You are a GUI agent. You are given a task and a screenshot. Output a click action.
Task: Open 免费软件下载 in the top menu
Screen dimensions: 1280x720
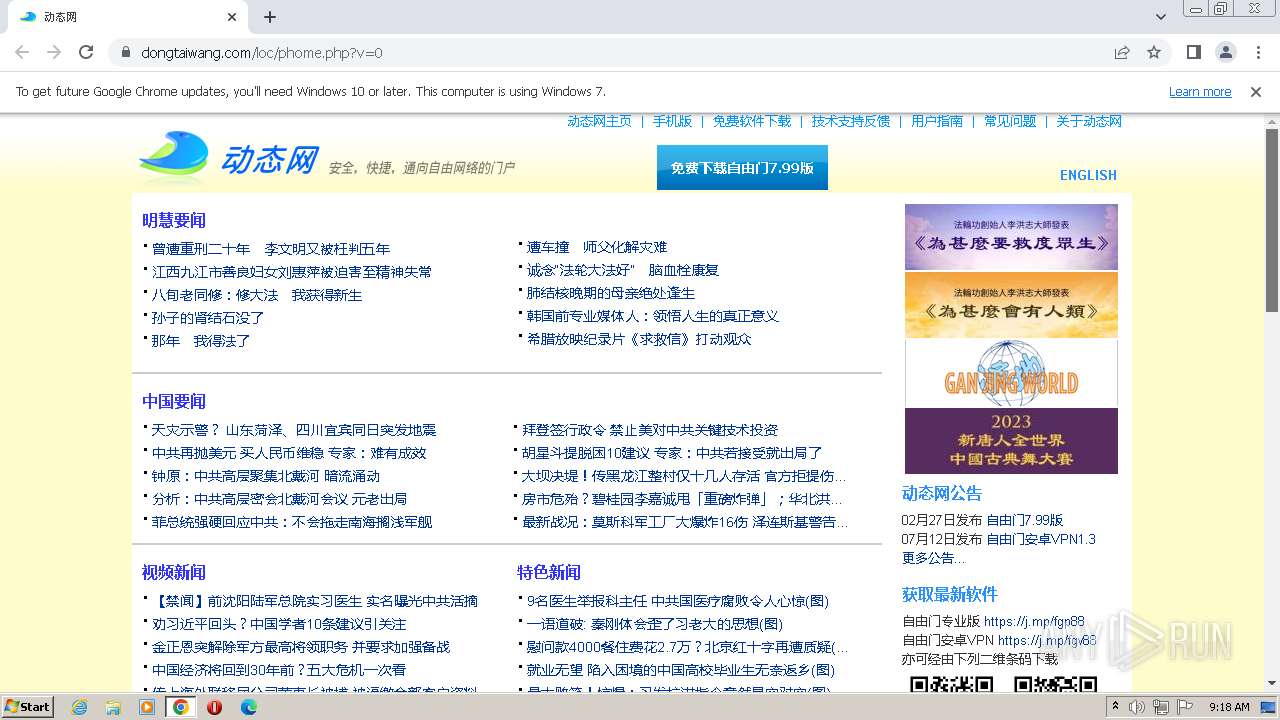click(x=752, y=121)
